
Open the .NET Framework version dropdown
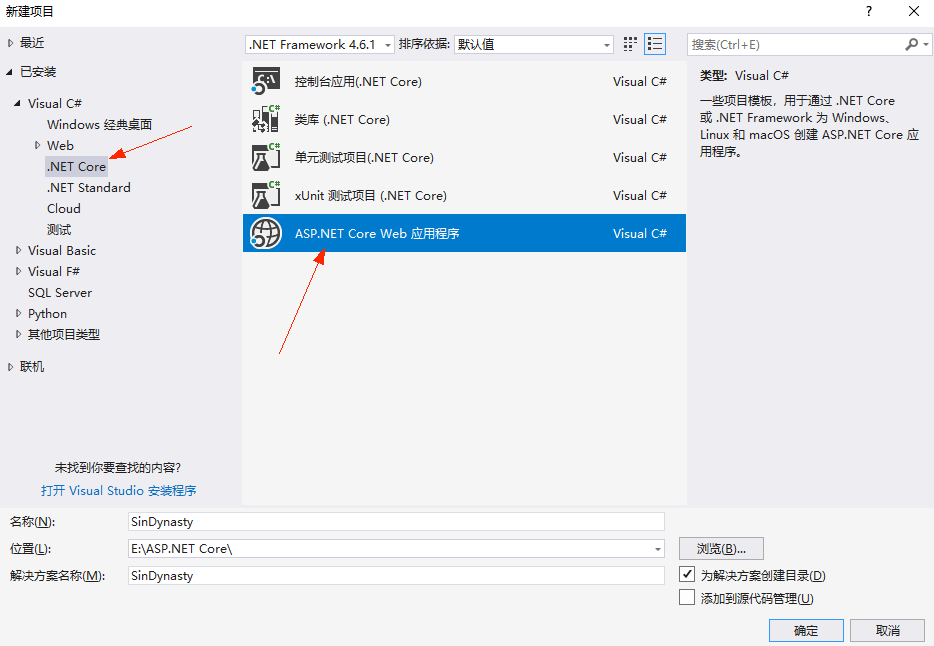[387, 45]
